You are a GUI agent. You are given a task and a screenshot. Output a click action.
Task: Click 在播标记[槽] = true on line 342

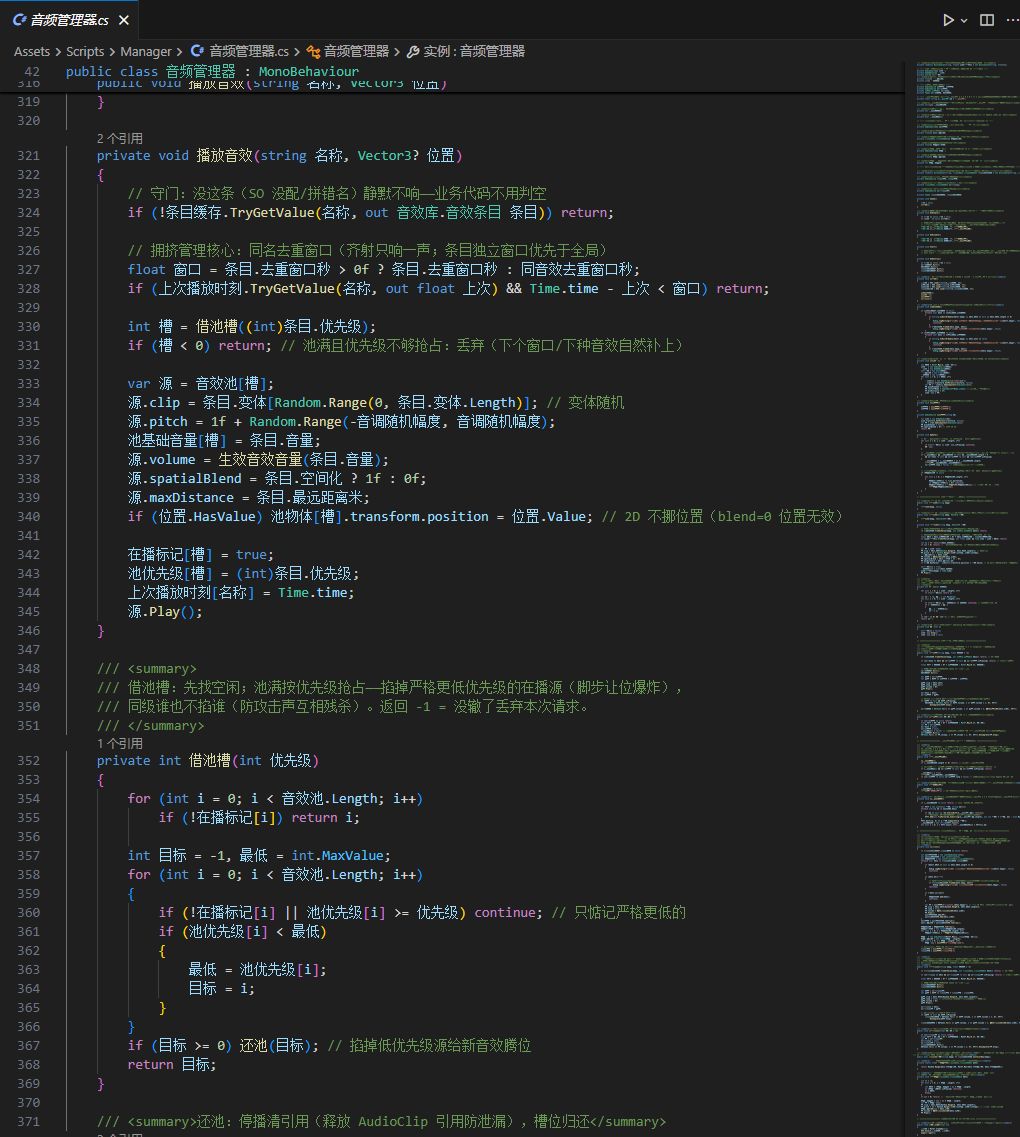tap(200, 555)
